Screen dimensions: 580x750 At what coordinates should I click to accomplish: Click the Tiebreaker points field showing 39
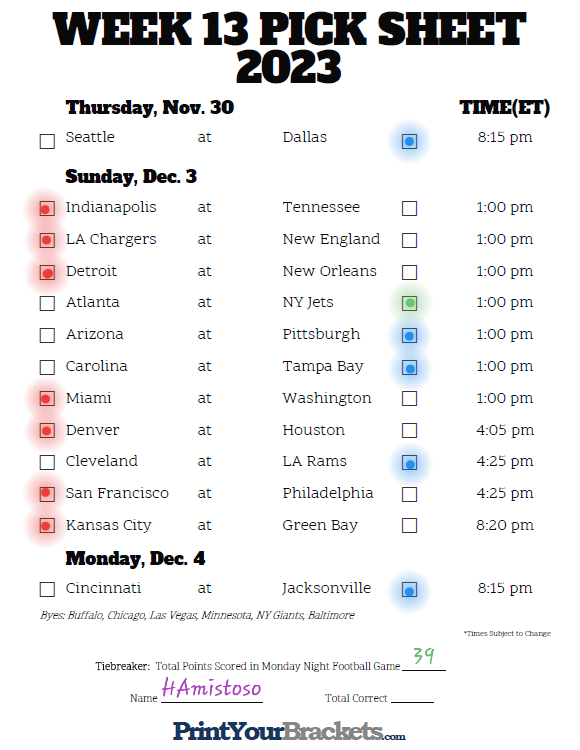(x=424, y=659)
